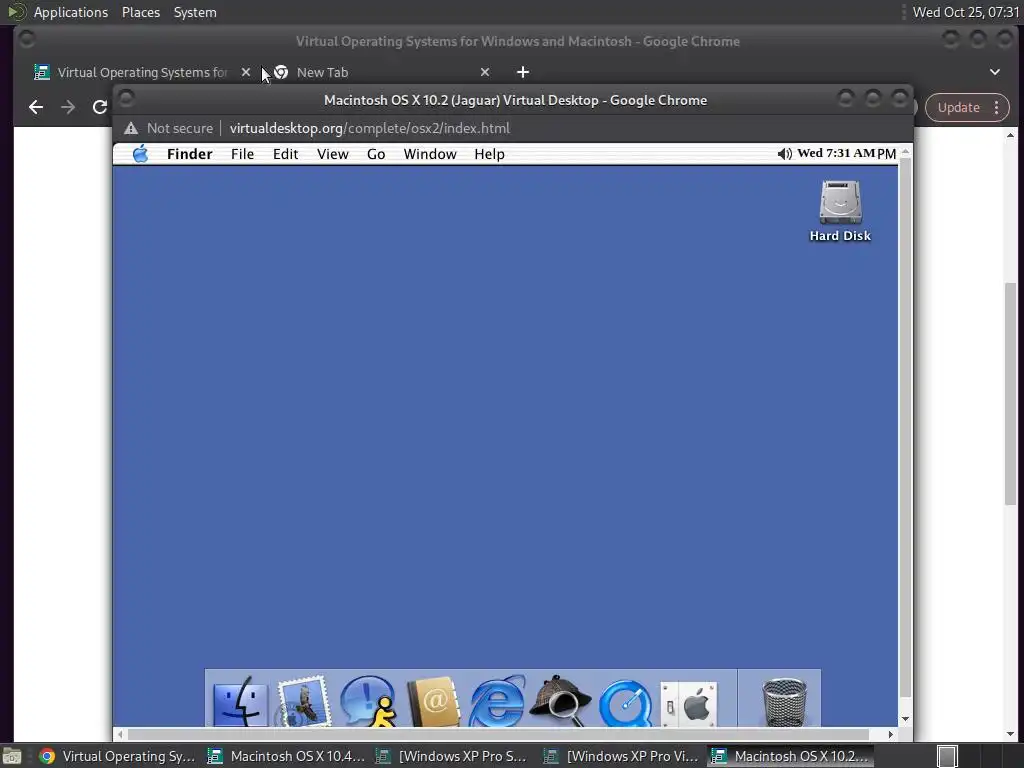This screenshot has width=1024, height=768.
Task: Launch QuickTime Player from the dock
Action: point(625,703)
